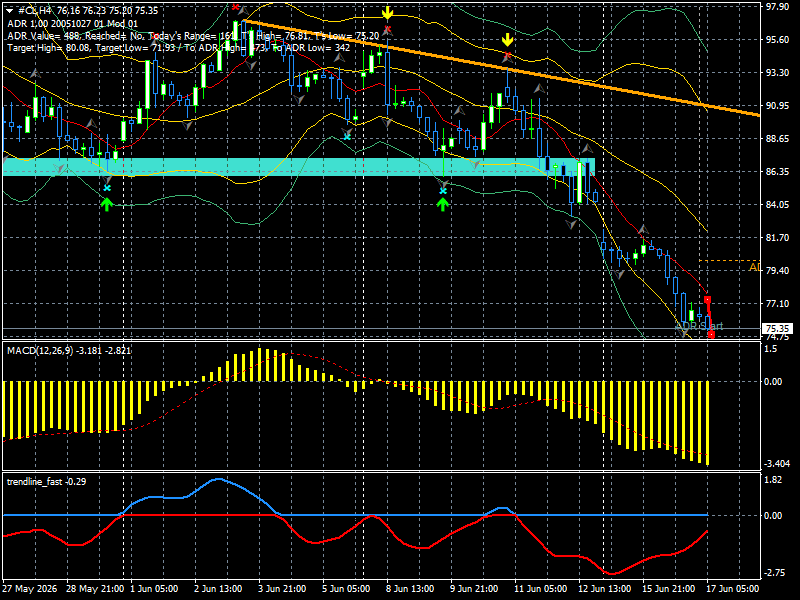800x600 pixels.
Task: Click the cyan X marker above the left green arrow
Action: pyautogui.click(x=107, y=188)
